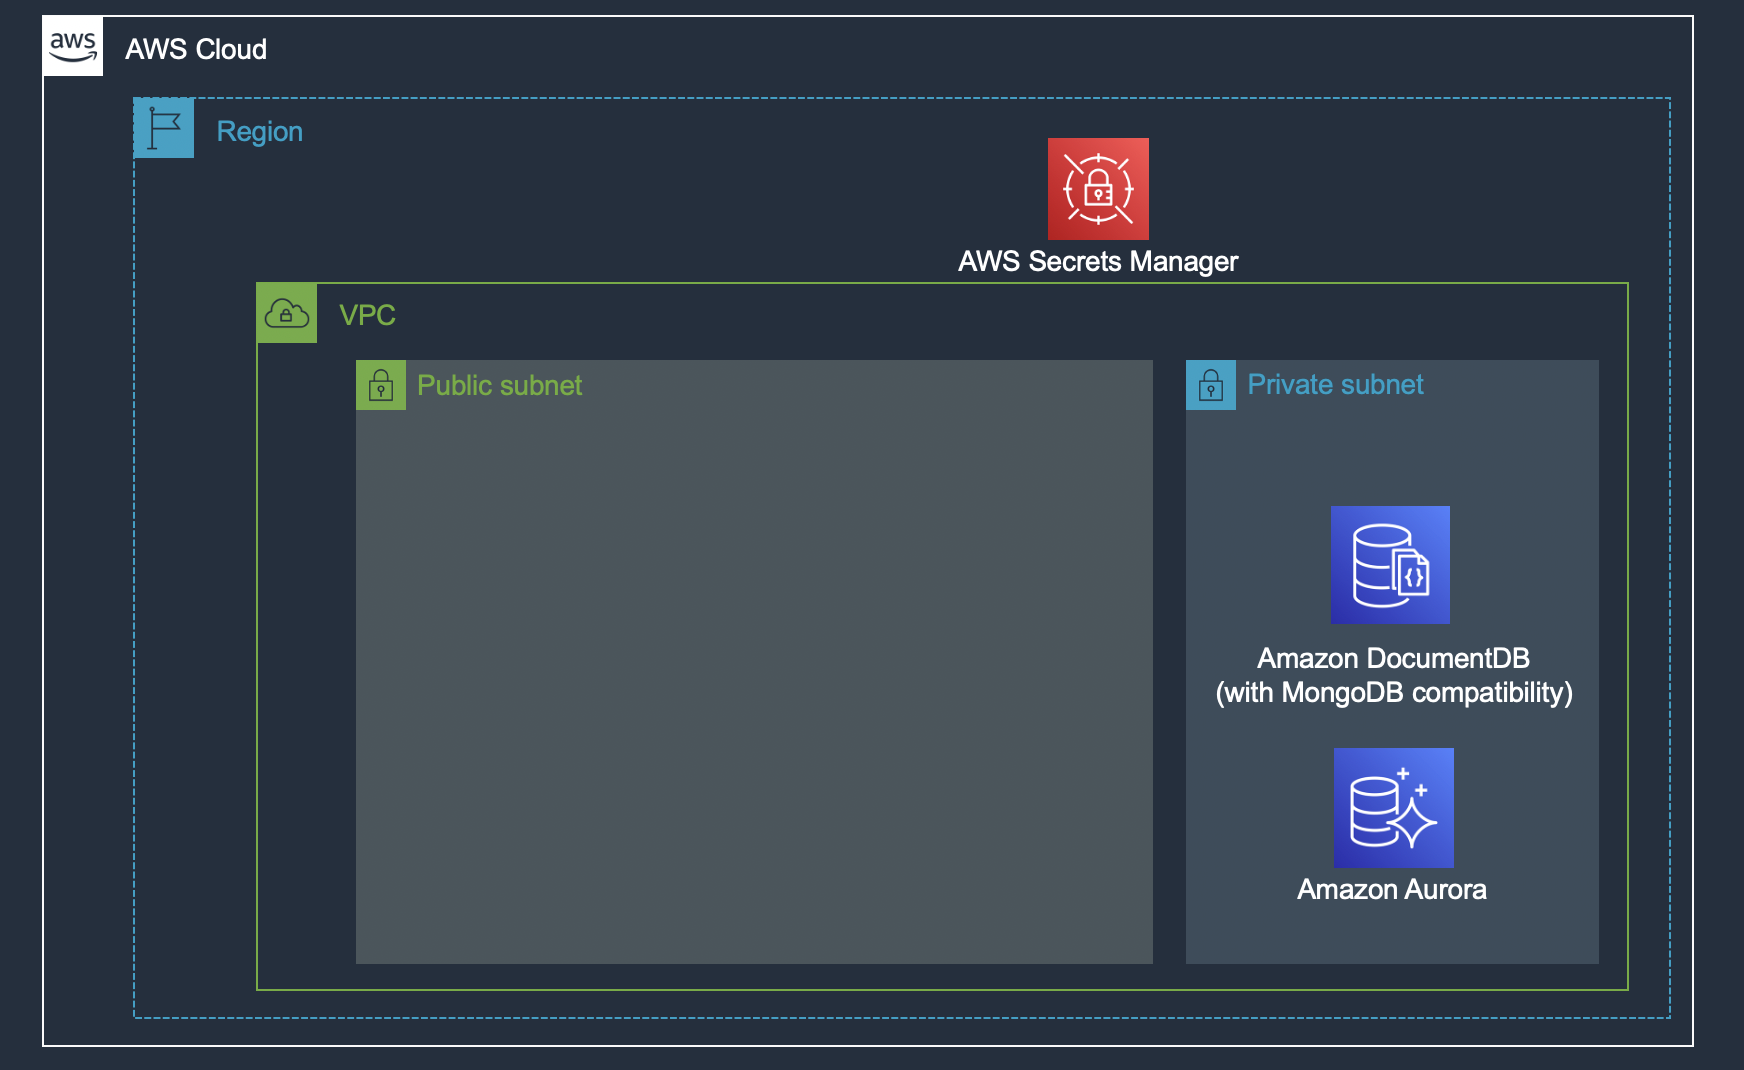Image resolution: width=1744 pixels, height=1070 pixels.
Task: Click the AWS Secrets Manager icon
Action: pos(1098,189)
